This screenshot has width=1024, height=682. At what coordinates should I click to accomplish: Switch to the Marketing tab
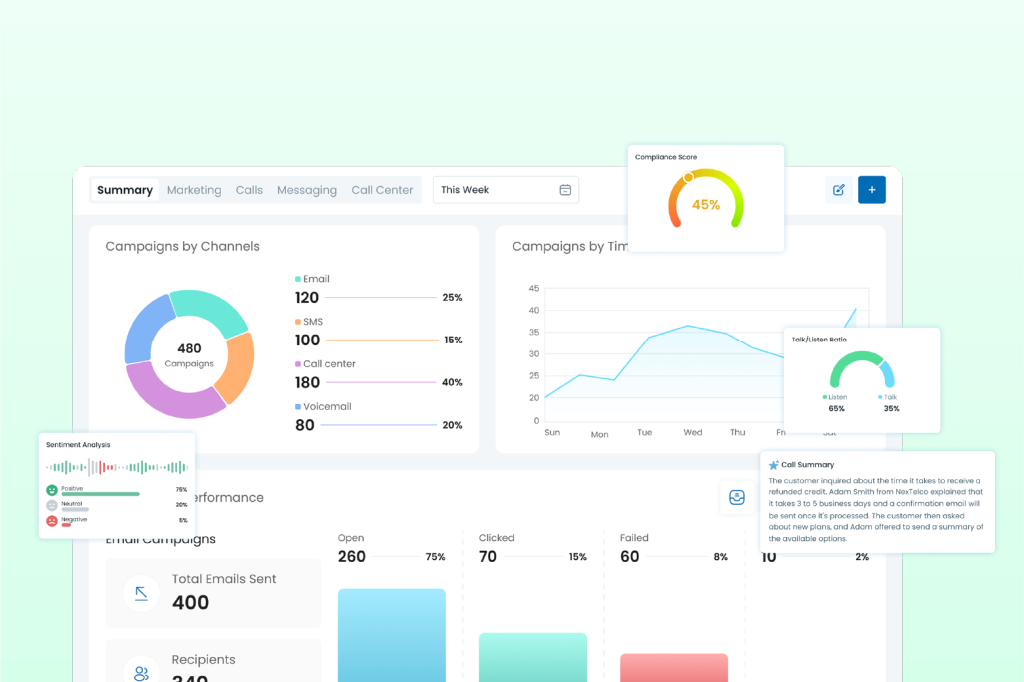(x=194, y=190)
